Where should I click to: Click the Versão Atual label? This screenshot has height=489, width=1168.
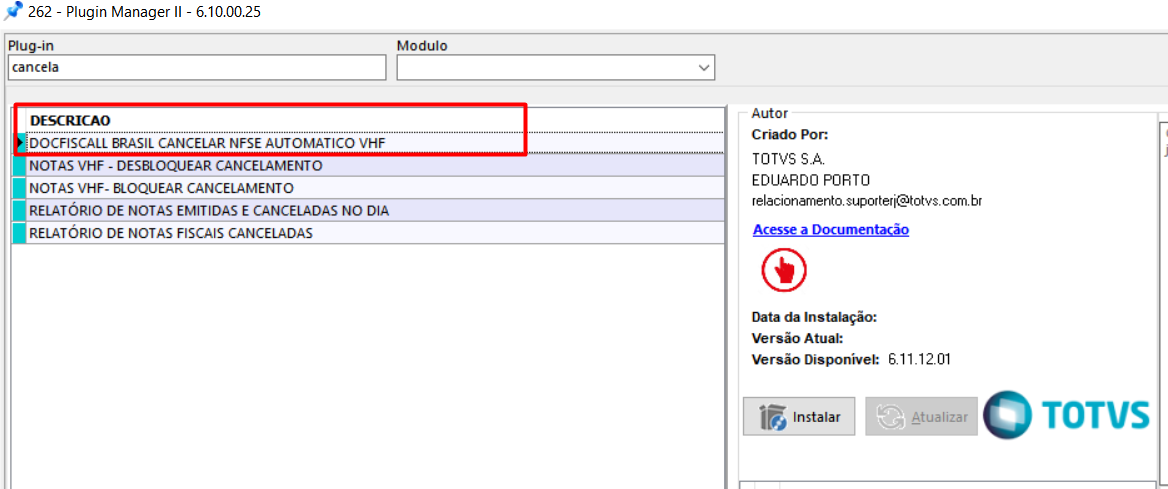click(x=797, y=338)
